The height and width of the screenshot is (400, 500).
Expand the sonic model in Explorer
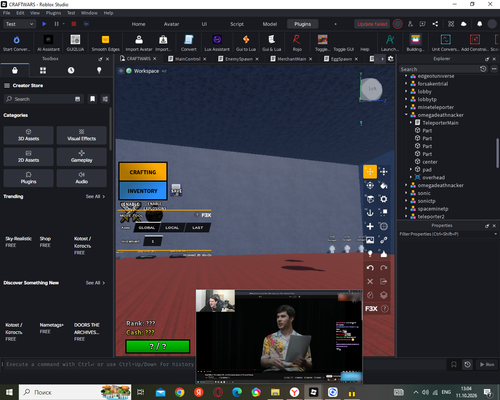click(x=406, y=193)
